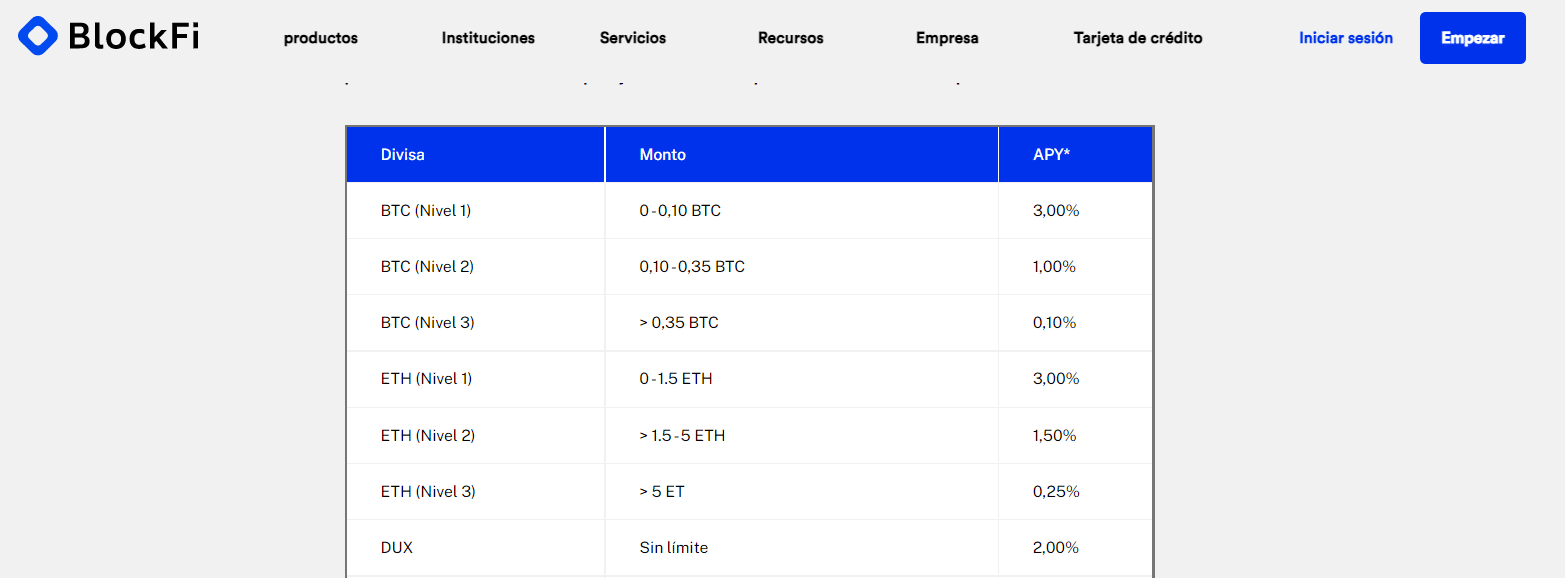Click the BlockFi logo
This screenshot has height=578, width=1565.
click(x=109, y=37)
